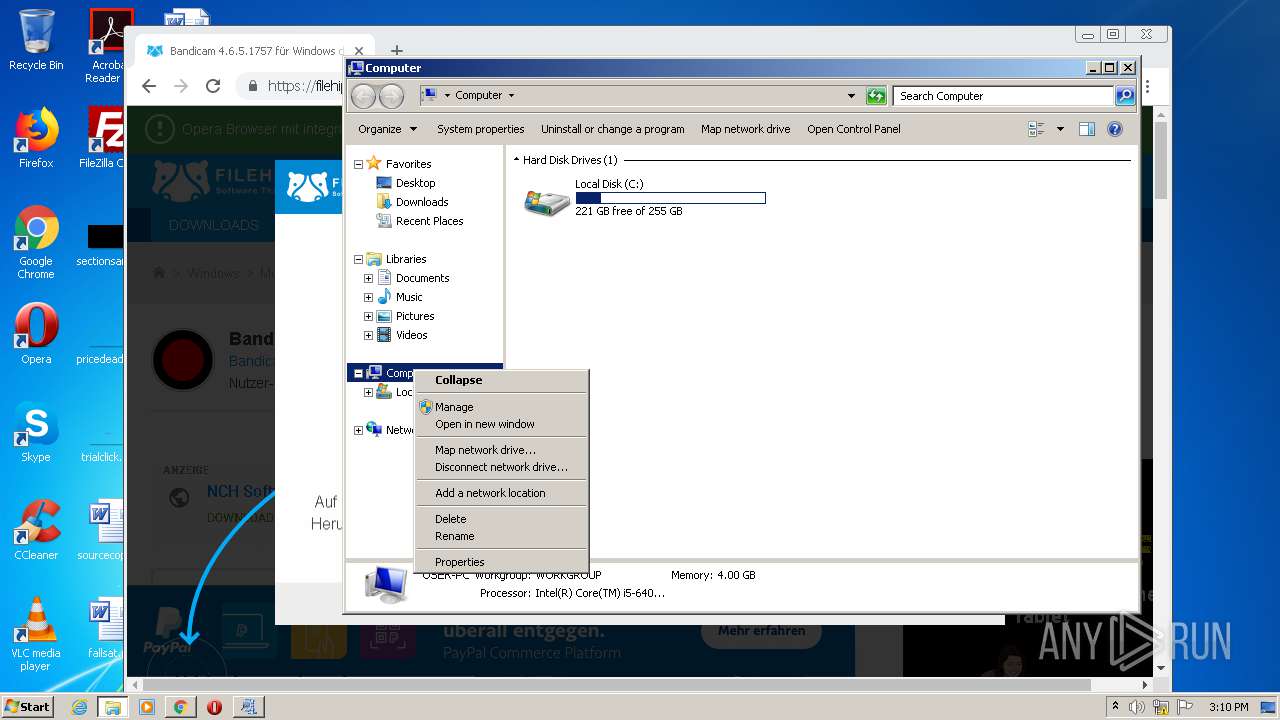Collapse the Libraries tree node
Image resolution: width=1280 pixels, height=720 pixels.
(x=358, y=259)
